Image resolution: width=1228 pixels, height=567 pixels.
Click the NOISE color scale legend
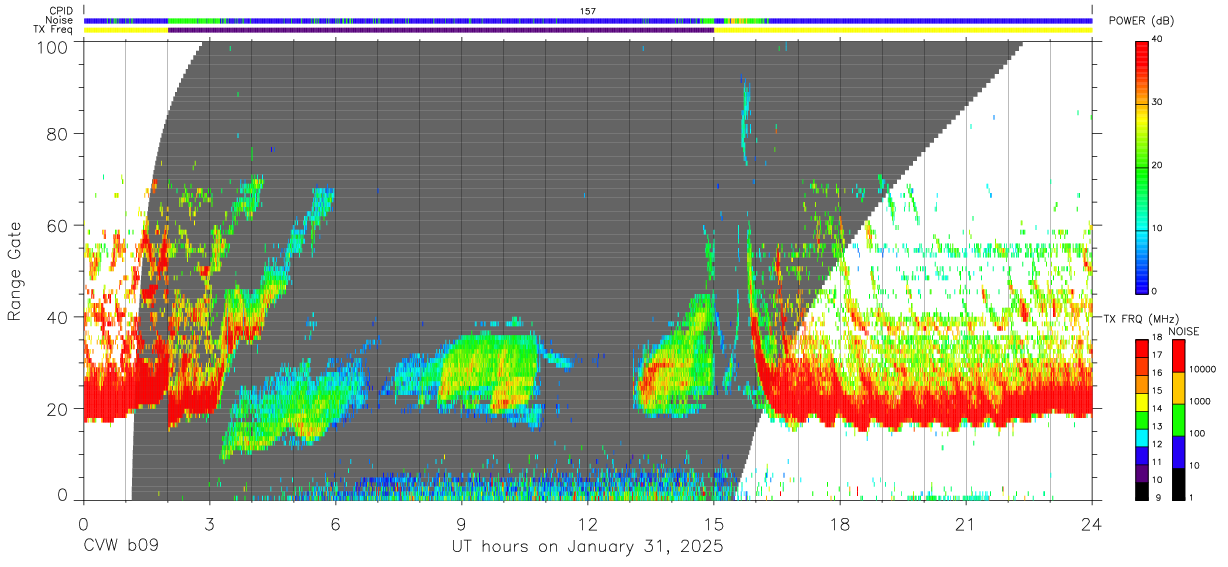click(1177, 419)
